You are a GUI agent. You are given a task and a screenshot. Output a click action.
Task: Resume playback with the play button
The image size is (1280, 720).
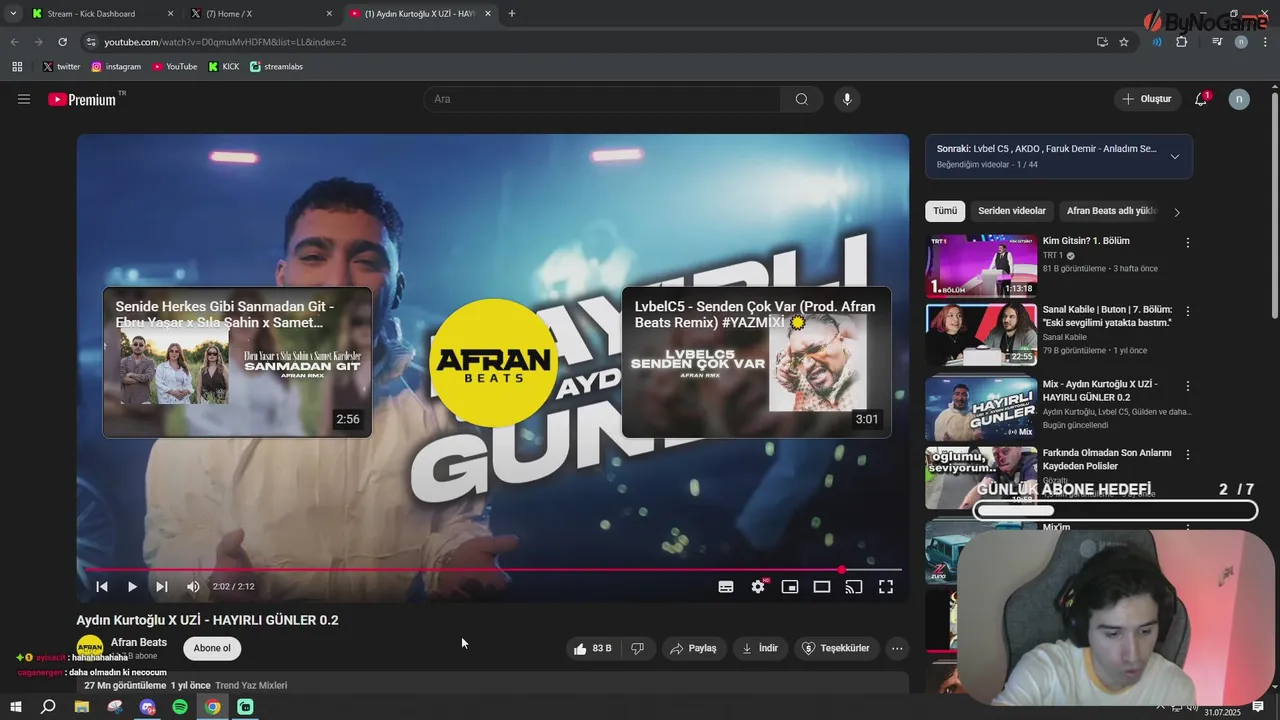pos(132,587)
